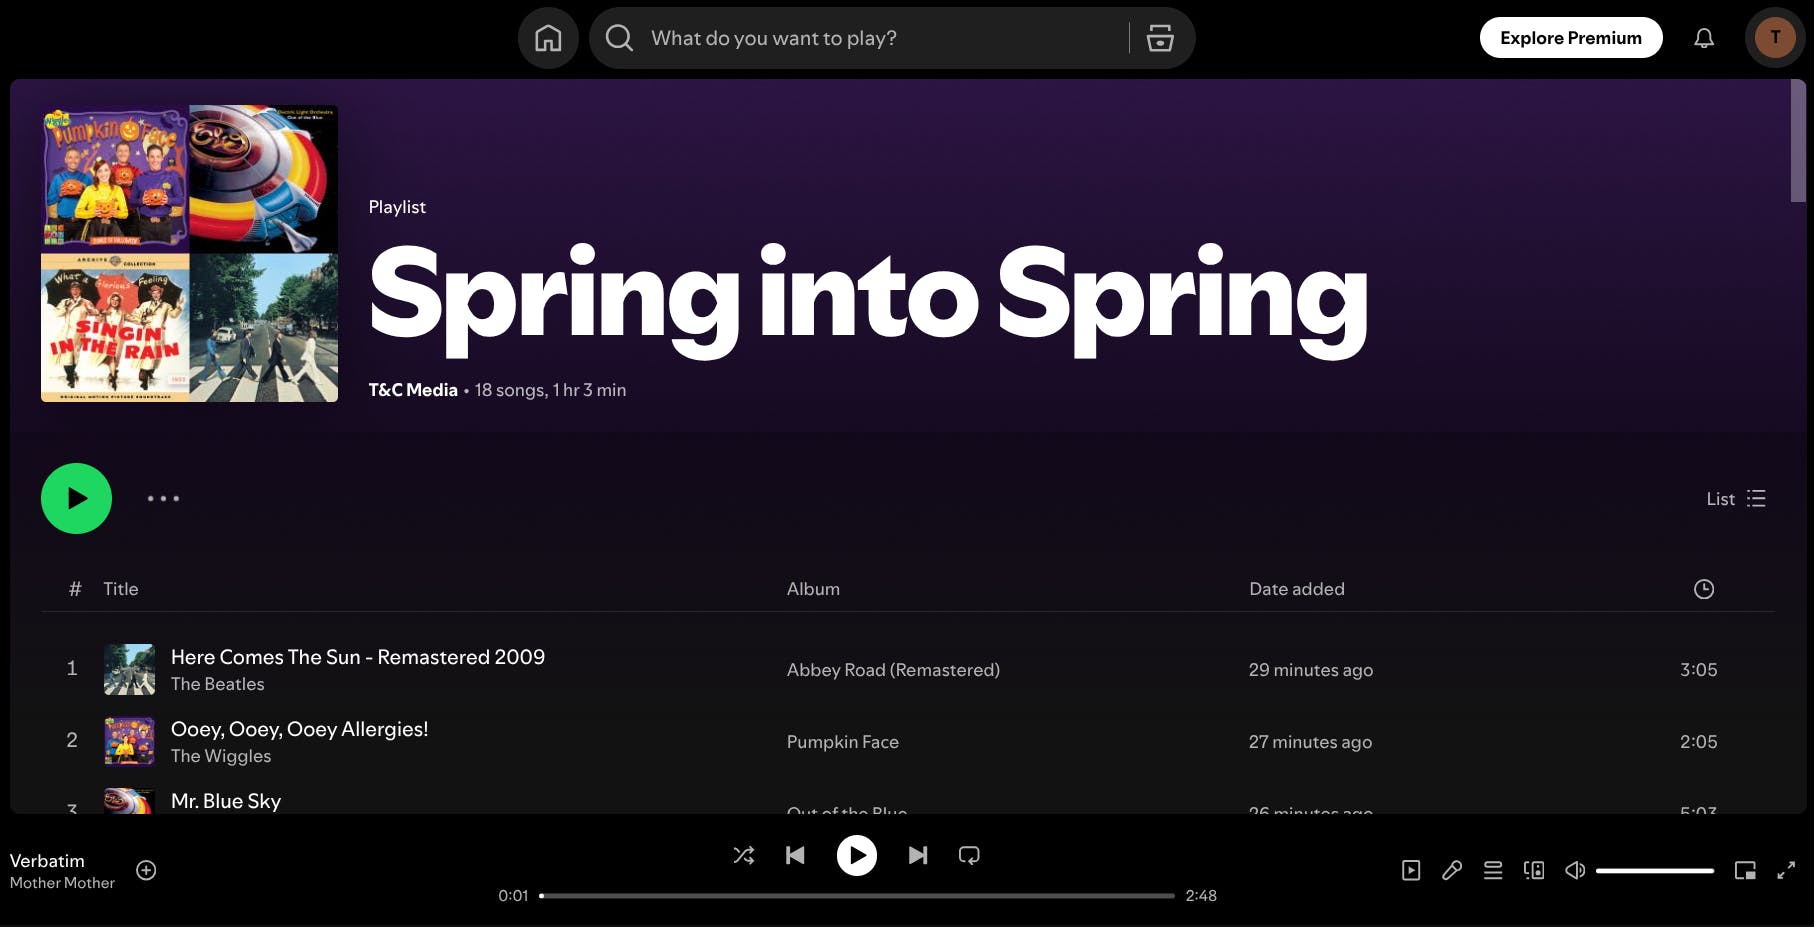
Task: Connect to a device
Action: coord(1534,870)
